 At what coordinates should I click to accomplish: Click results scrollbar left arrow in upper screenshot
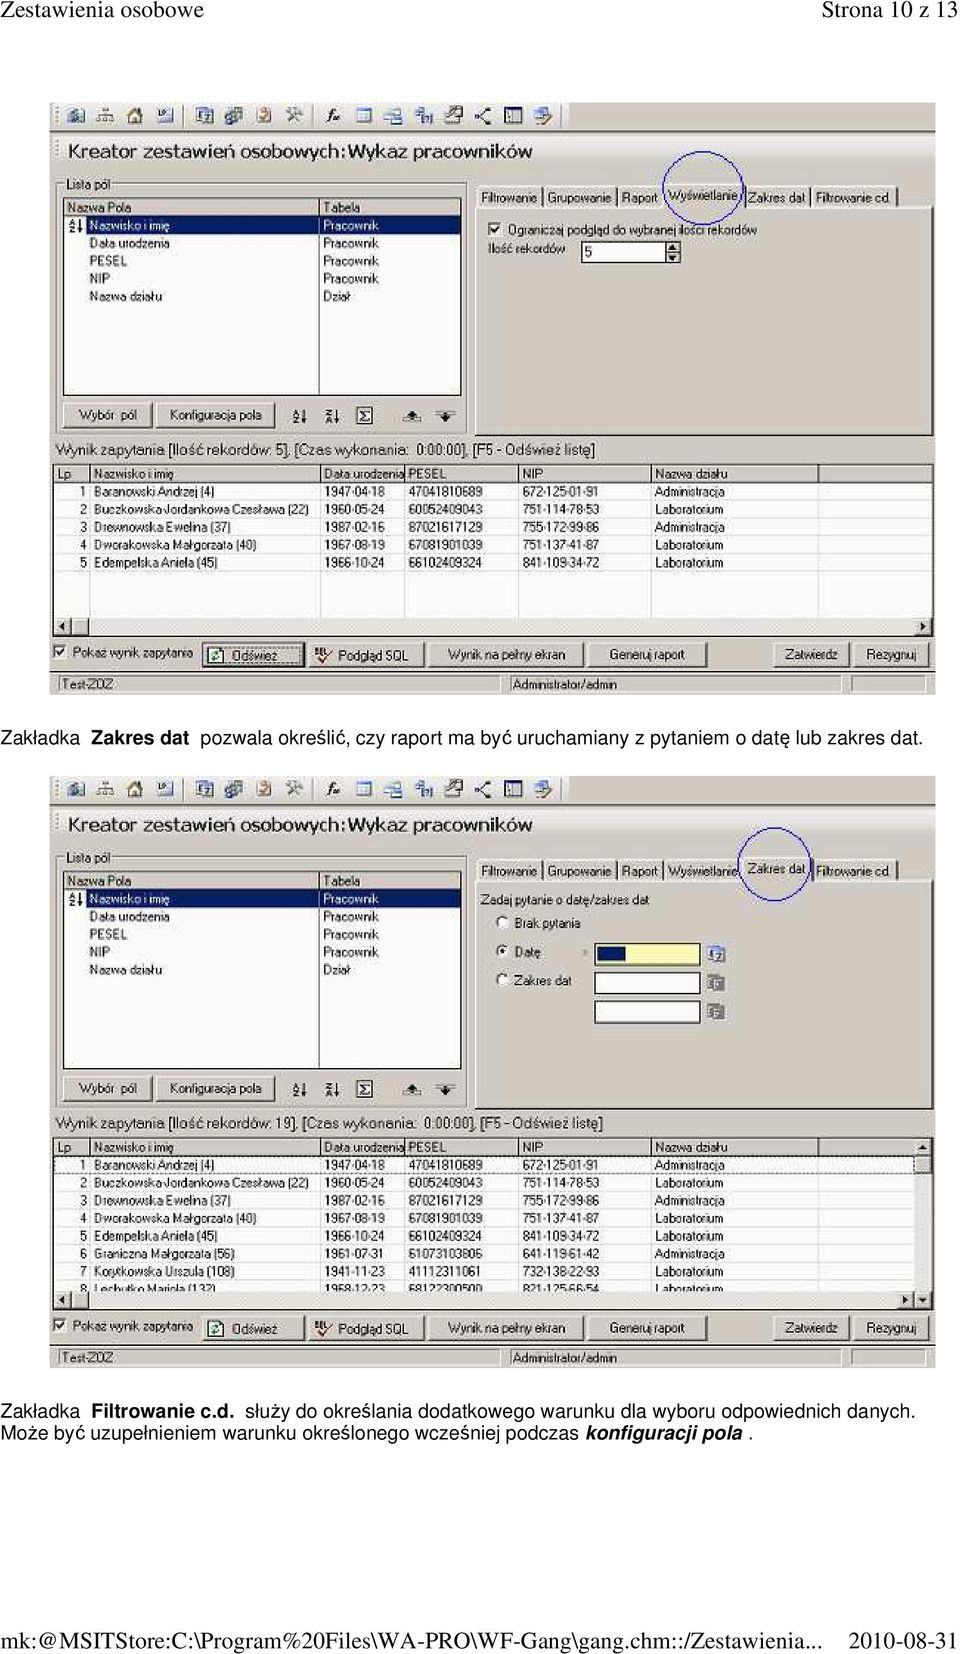[62, 627]
